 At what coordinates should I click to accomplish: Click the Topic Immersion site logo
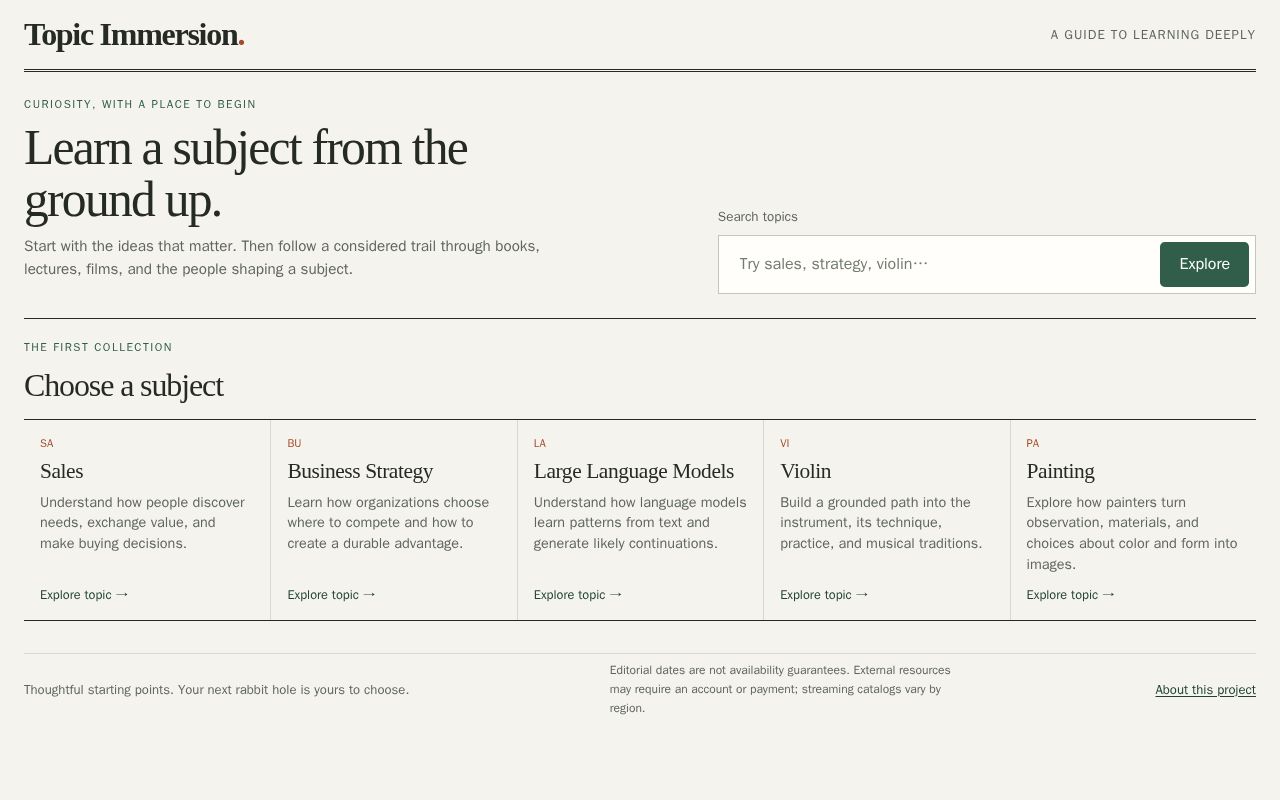pyautogui.click(x=134, y=35)
